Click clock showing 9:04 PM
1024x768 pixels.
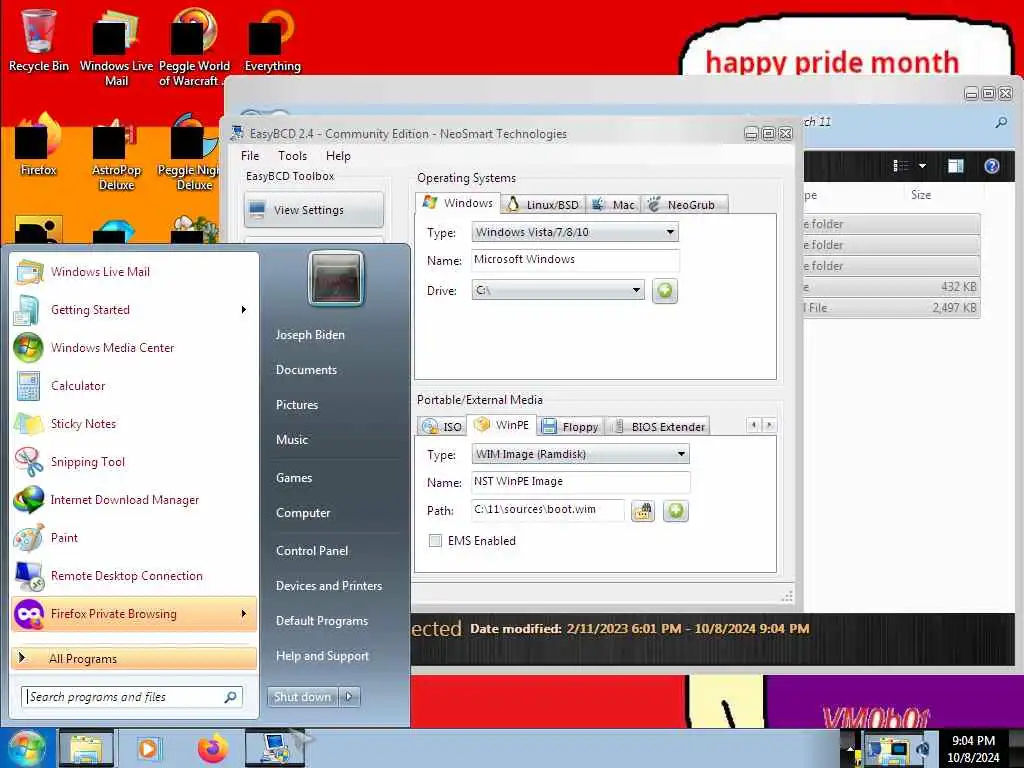(973, 741)
